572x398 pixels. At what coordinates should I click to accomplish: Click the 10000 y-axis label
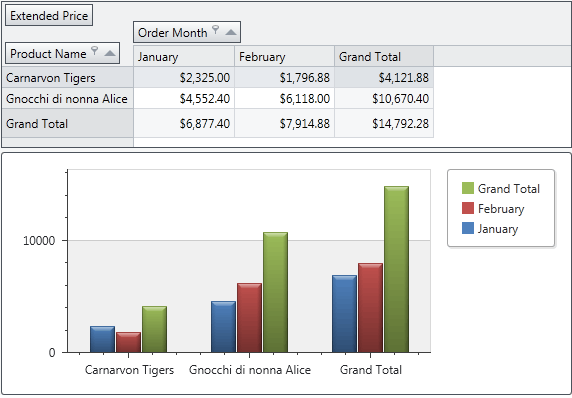point(39,240)
